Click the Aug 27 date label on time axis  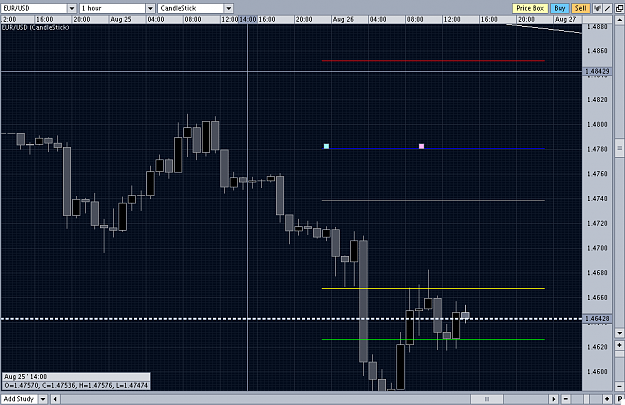[x=565, y=19]
